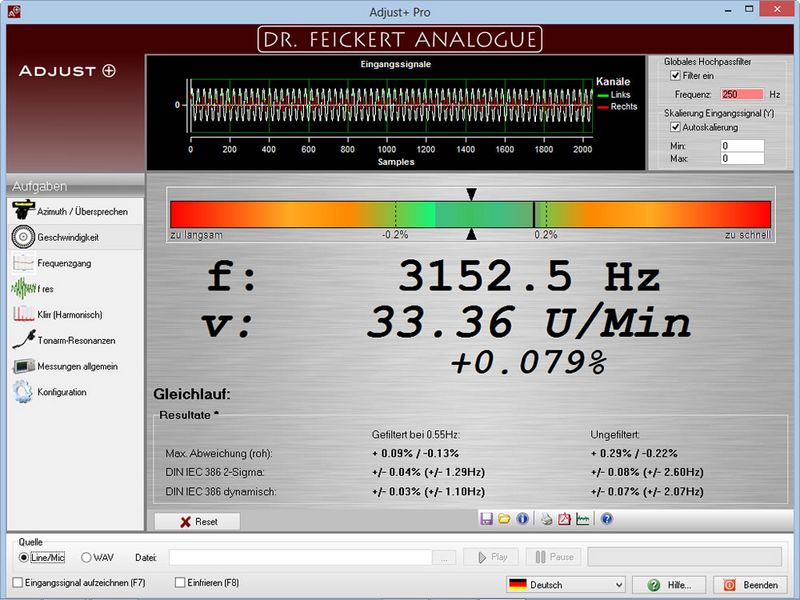The width and height of the screenshot is (800, 600).
Task: Click the empty progress bar beside Pause
Action: click(685, 557)
